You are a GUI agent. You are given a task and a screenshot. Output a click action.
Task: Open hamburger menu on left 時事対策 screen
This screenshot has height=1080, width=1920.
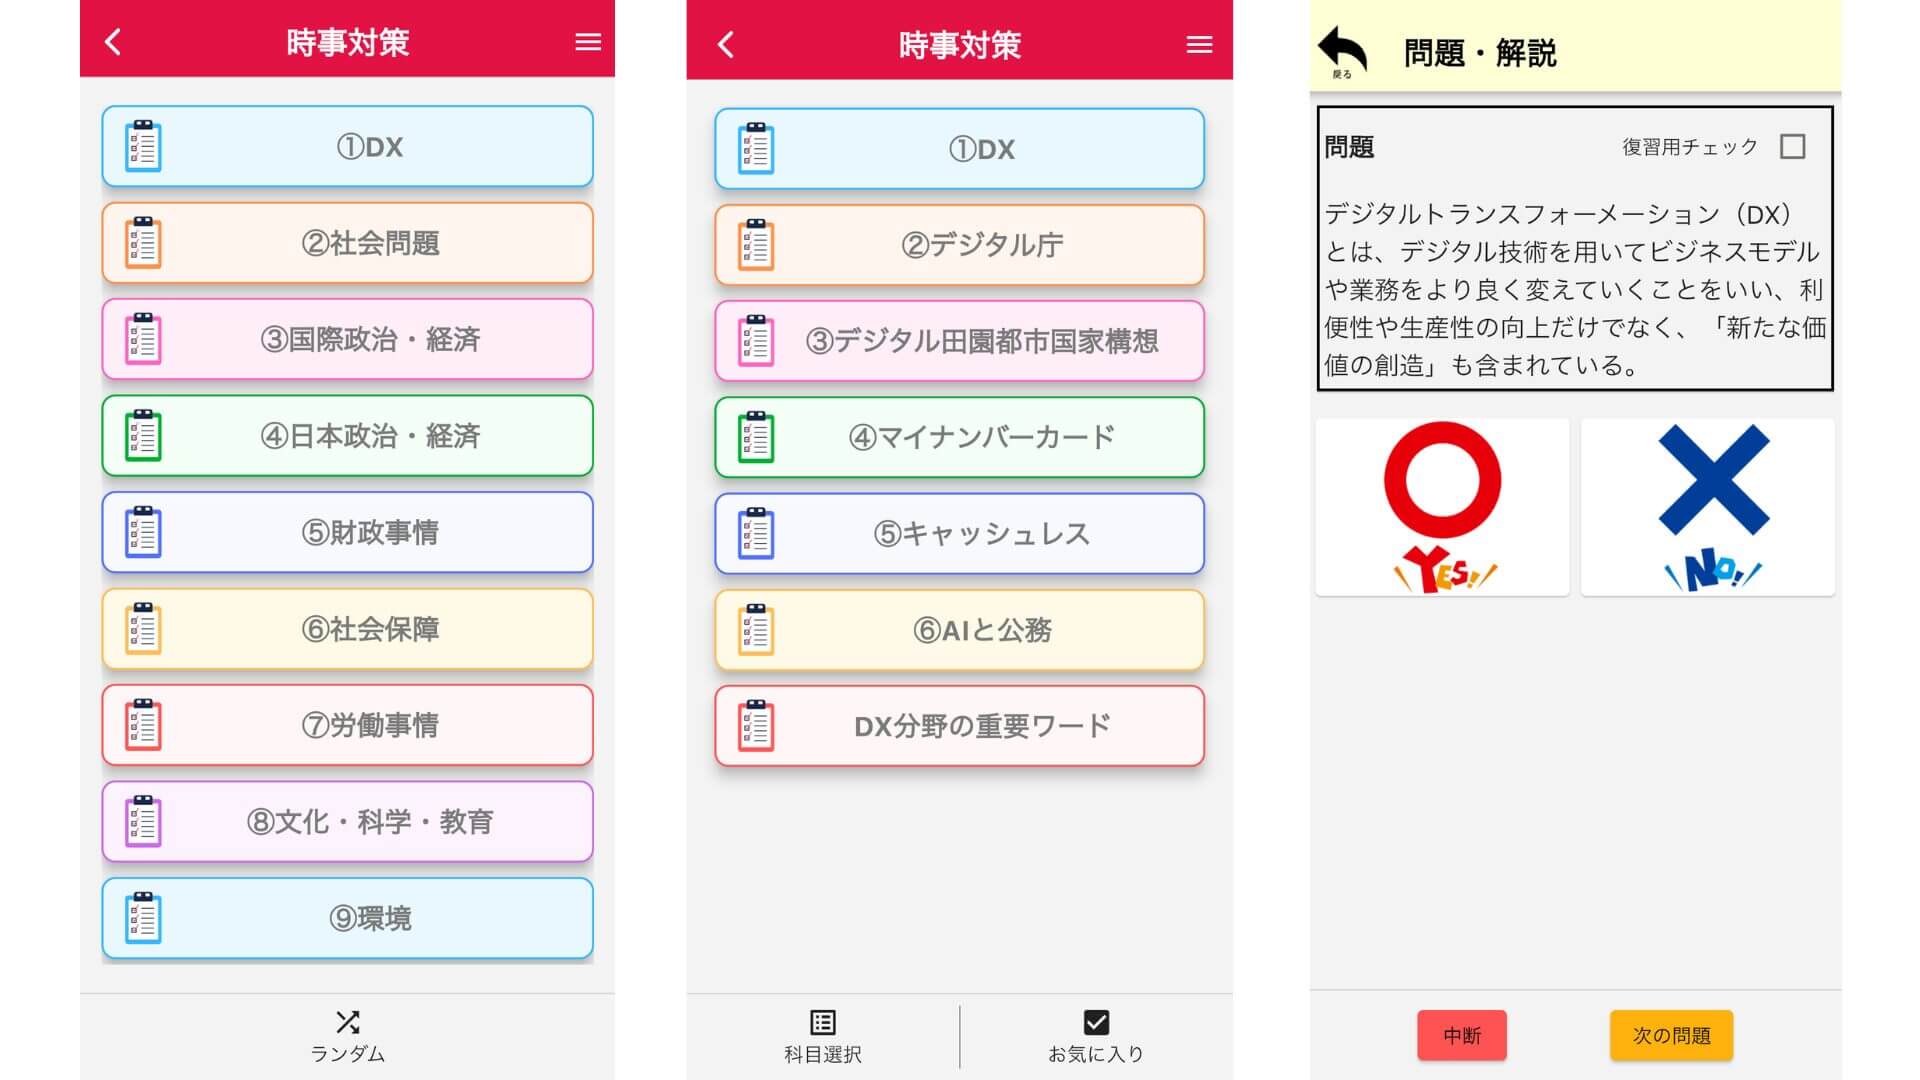588,42
